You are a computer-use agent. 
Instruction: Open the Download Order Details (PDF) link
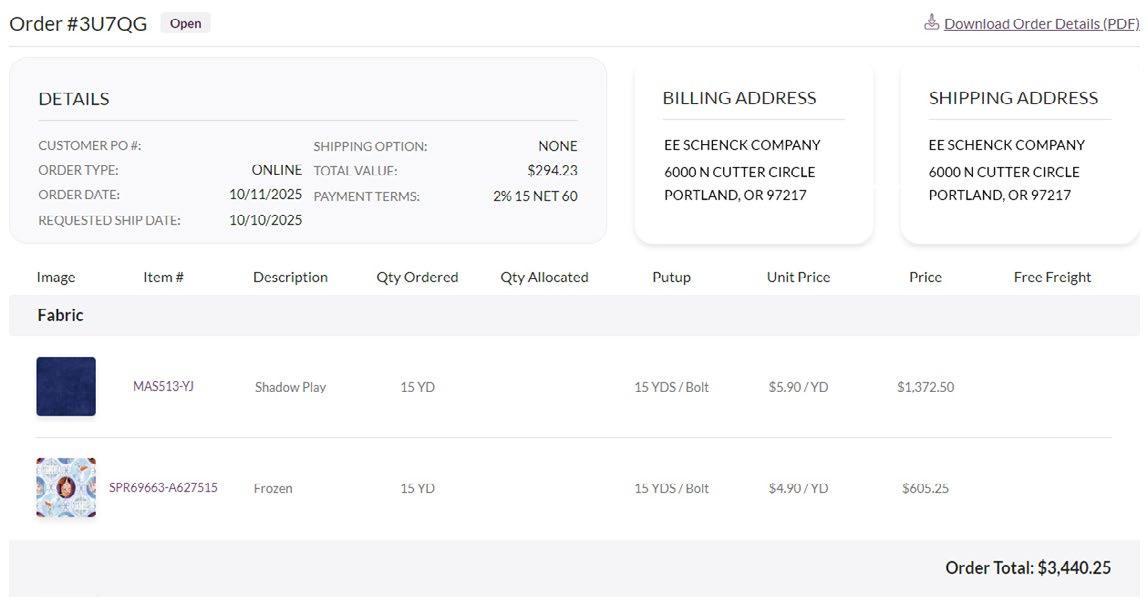click(x=1041, y=24)
